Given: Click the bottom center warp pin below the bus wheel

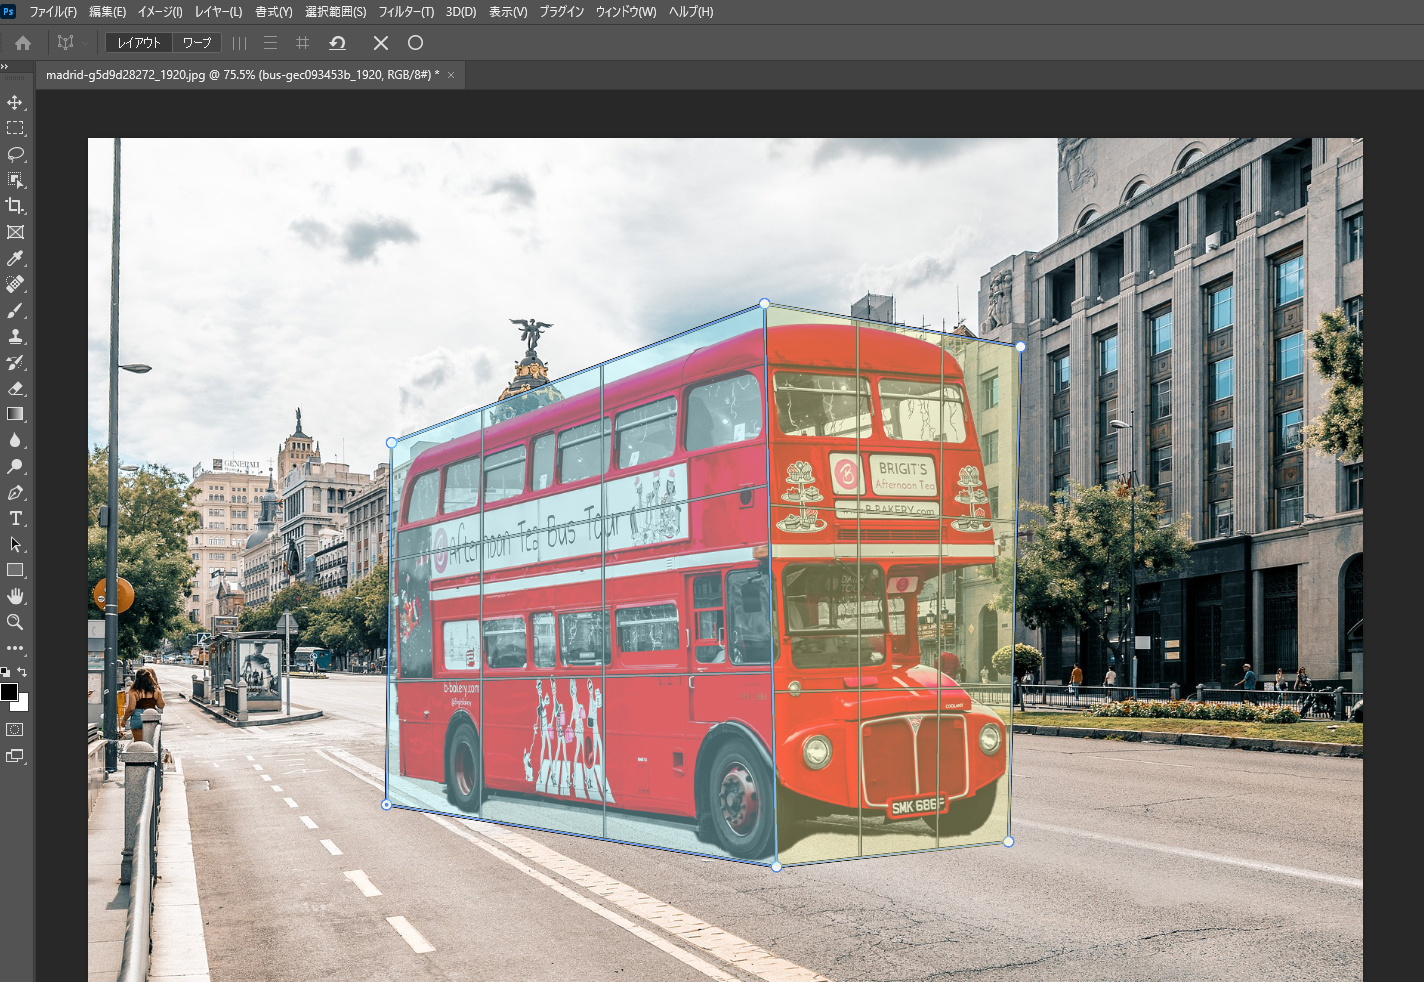Looking at the screenshot, I should coord(776,866).
